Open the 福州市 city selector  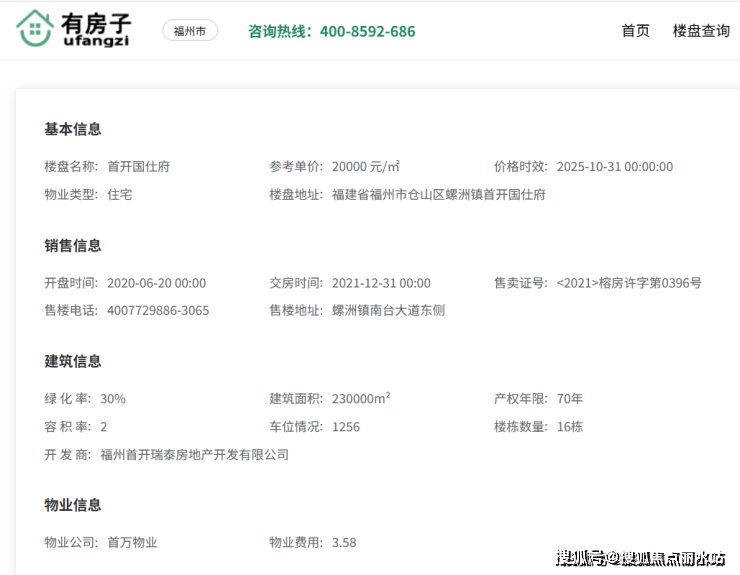point(190,31)
